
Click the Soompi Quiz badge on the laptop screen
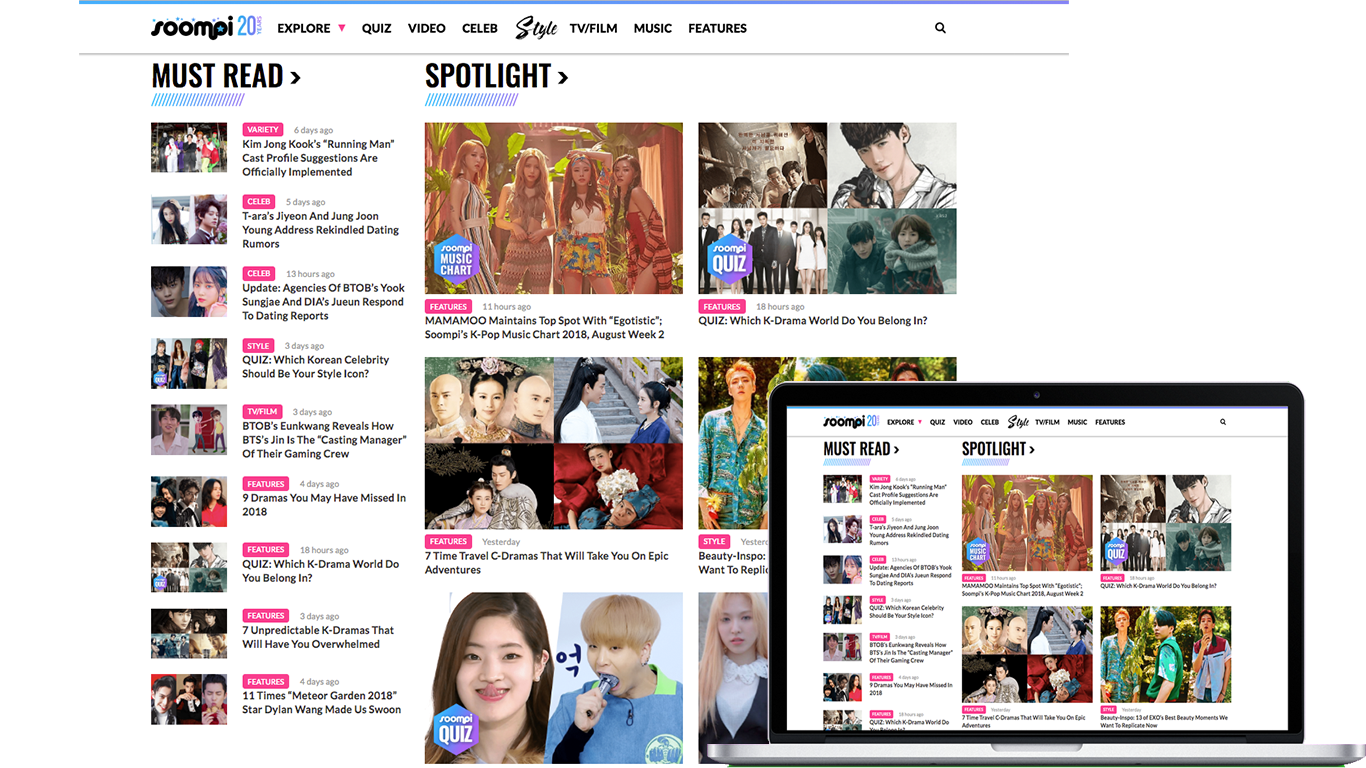pyautogui.click(x=1116, y=553)
